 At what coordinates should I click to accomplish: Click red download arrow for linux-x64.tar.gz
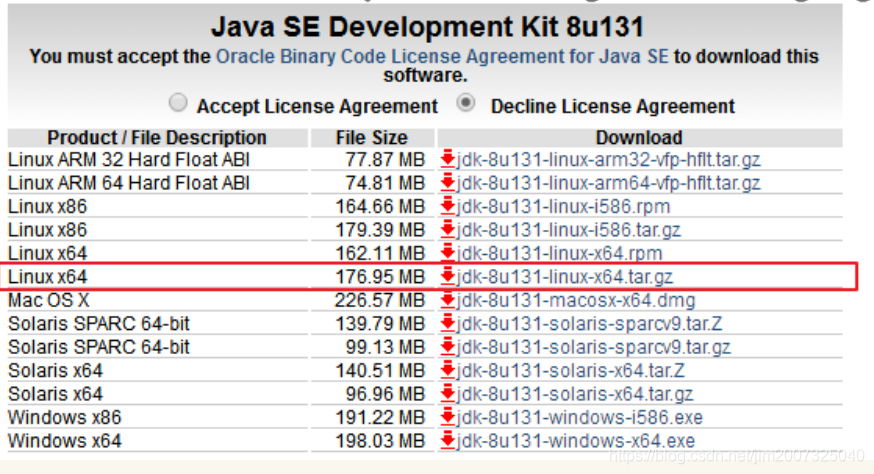coord(448,276)
